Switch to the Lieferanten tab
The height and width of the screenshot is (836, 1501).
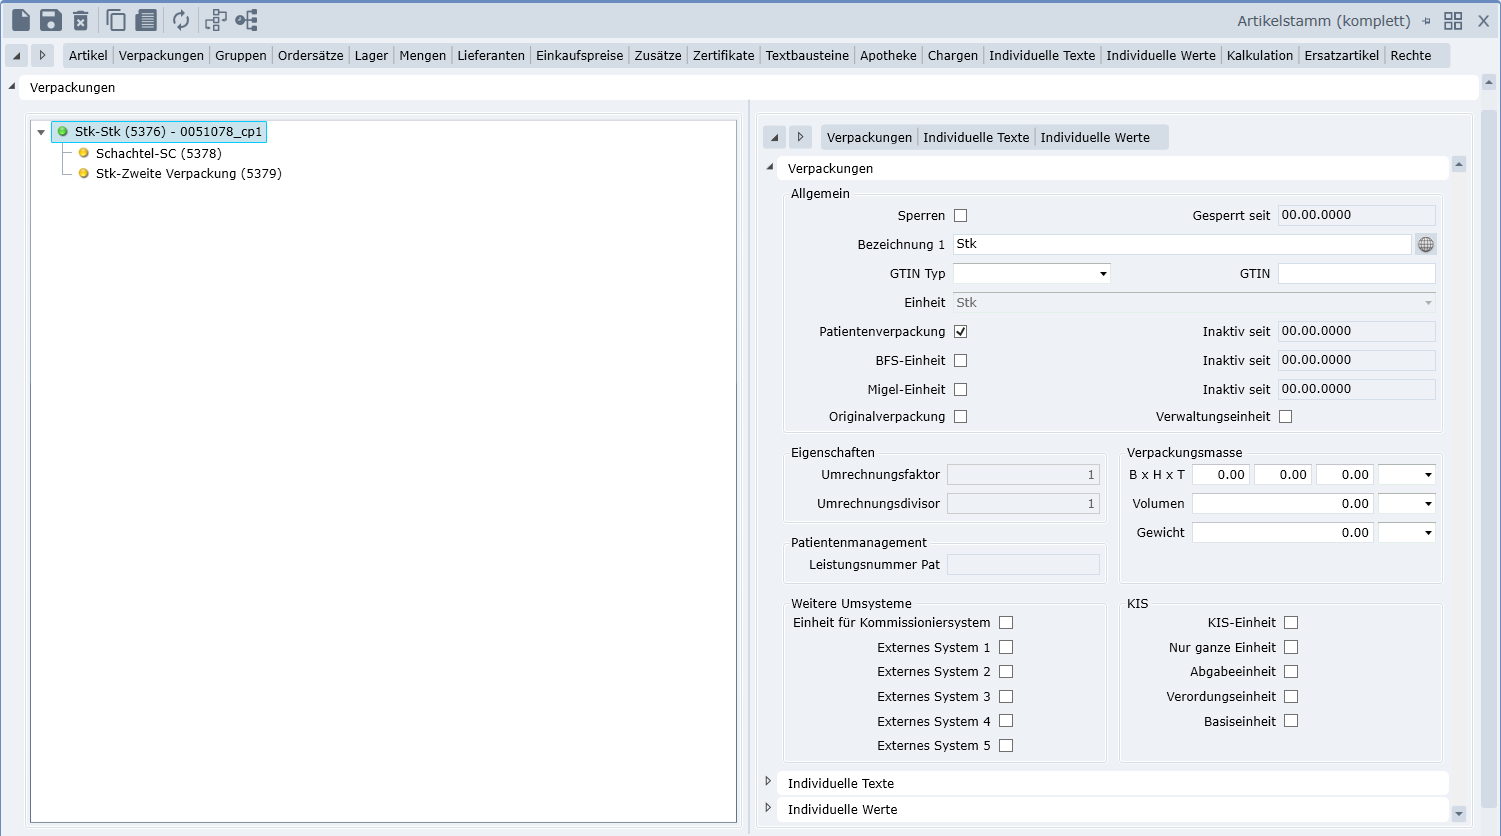pyautogui.click(x=490, y=56)
